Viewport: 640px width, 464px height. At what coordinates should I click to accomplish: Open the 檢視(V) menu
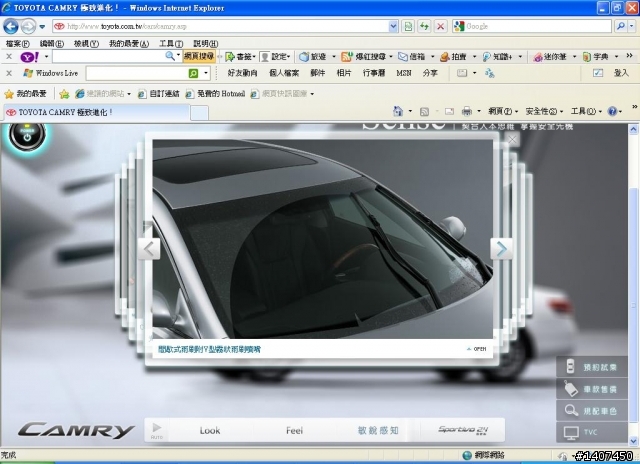tap(86, 43)
